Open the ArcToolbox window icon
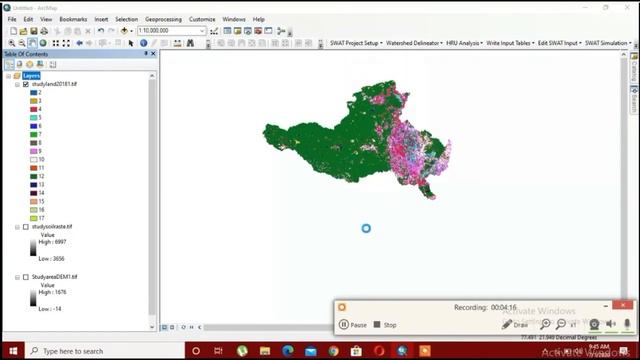Viewport: 640px width, 360px height. pos(258,31)
